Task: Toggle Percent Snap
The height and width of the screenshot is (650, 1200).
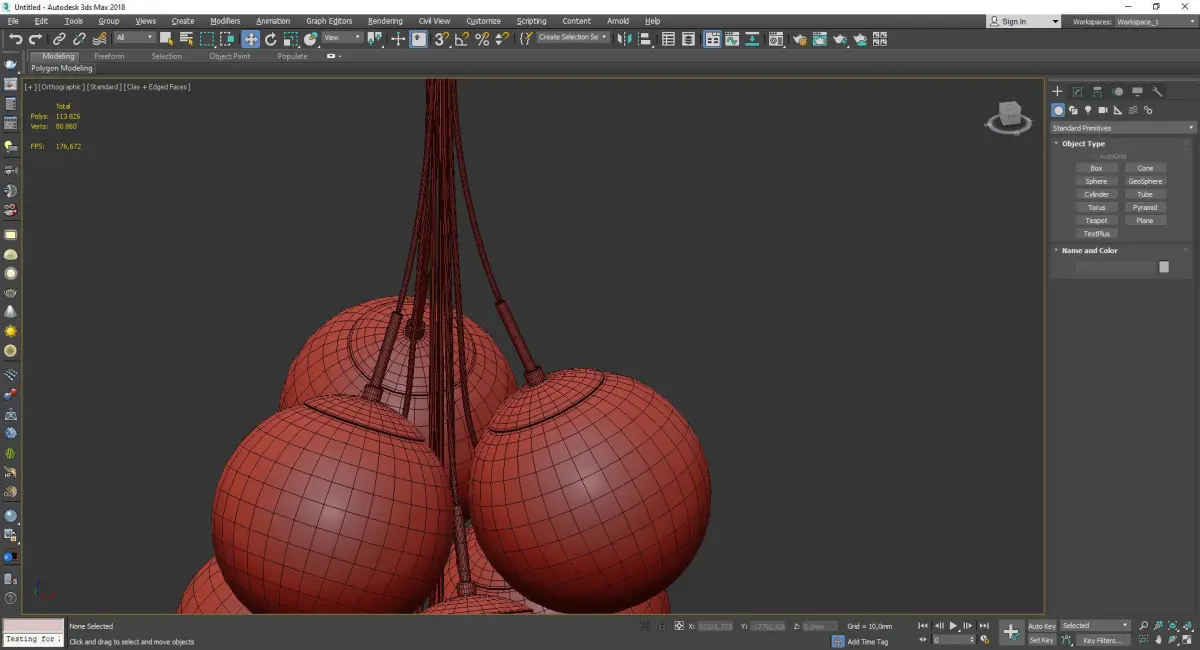Action: tap(482, 39)
